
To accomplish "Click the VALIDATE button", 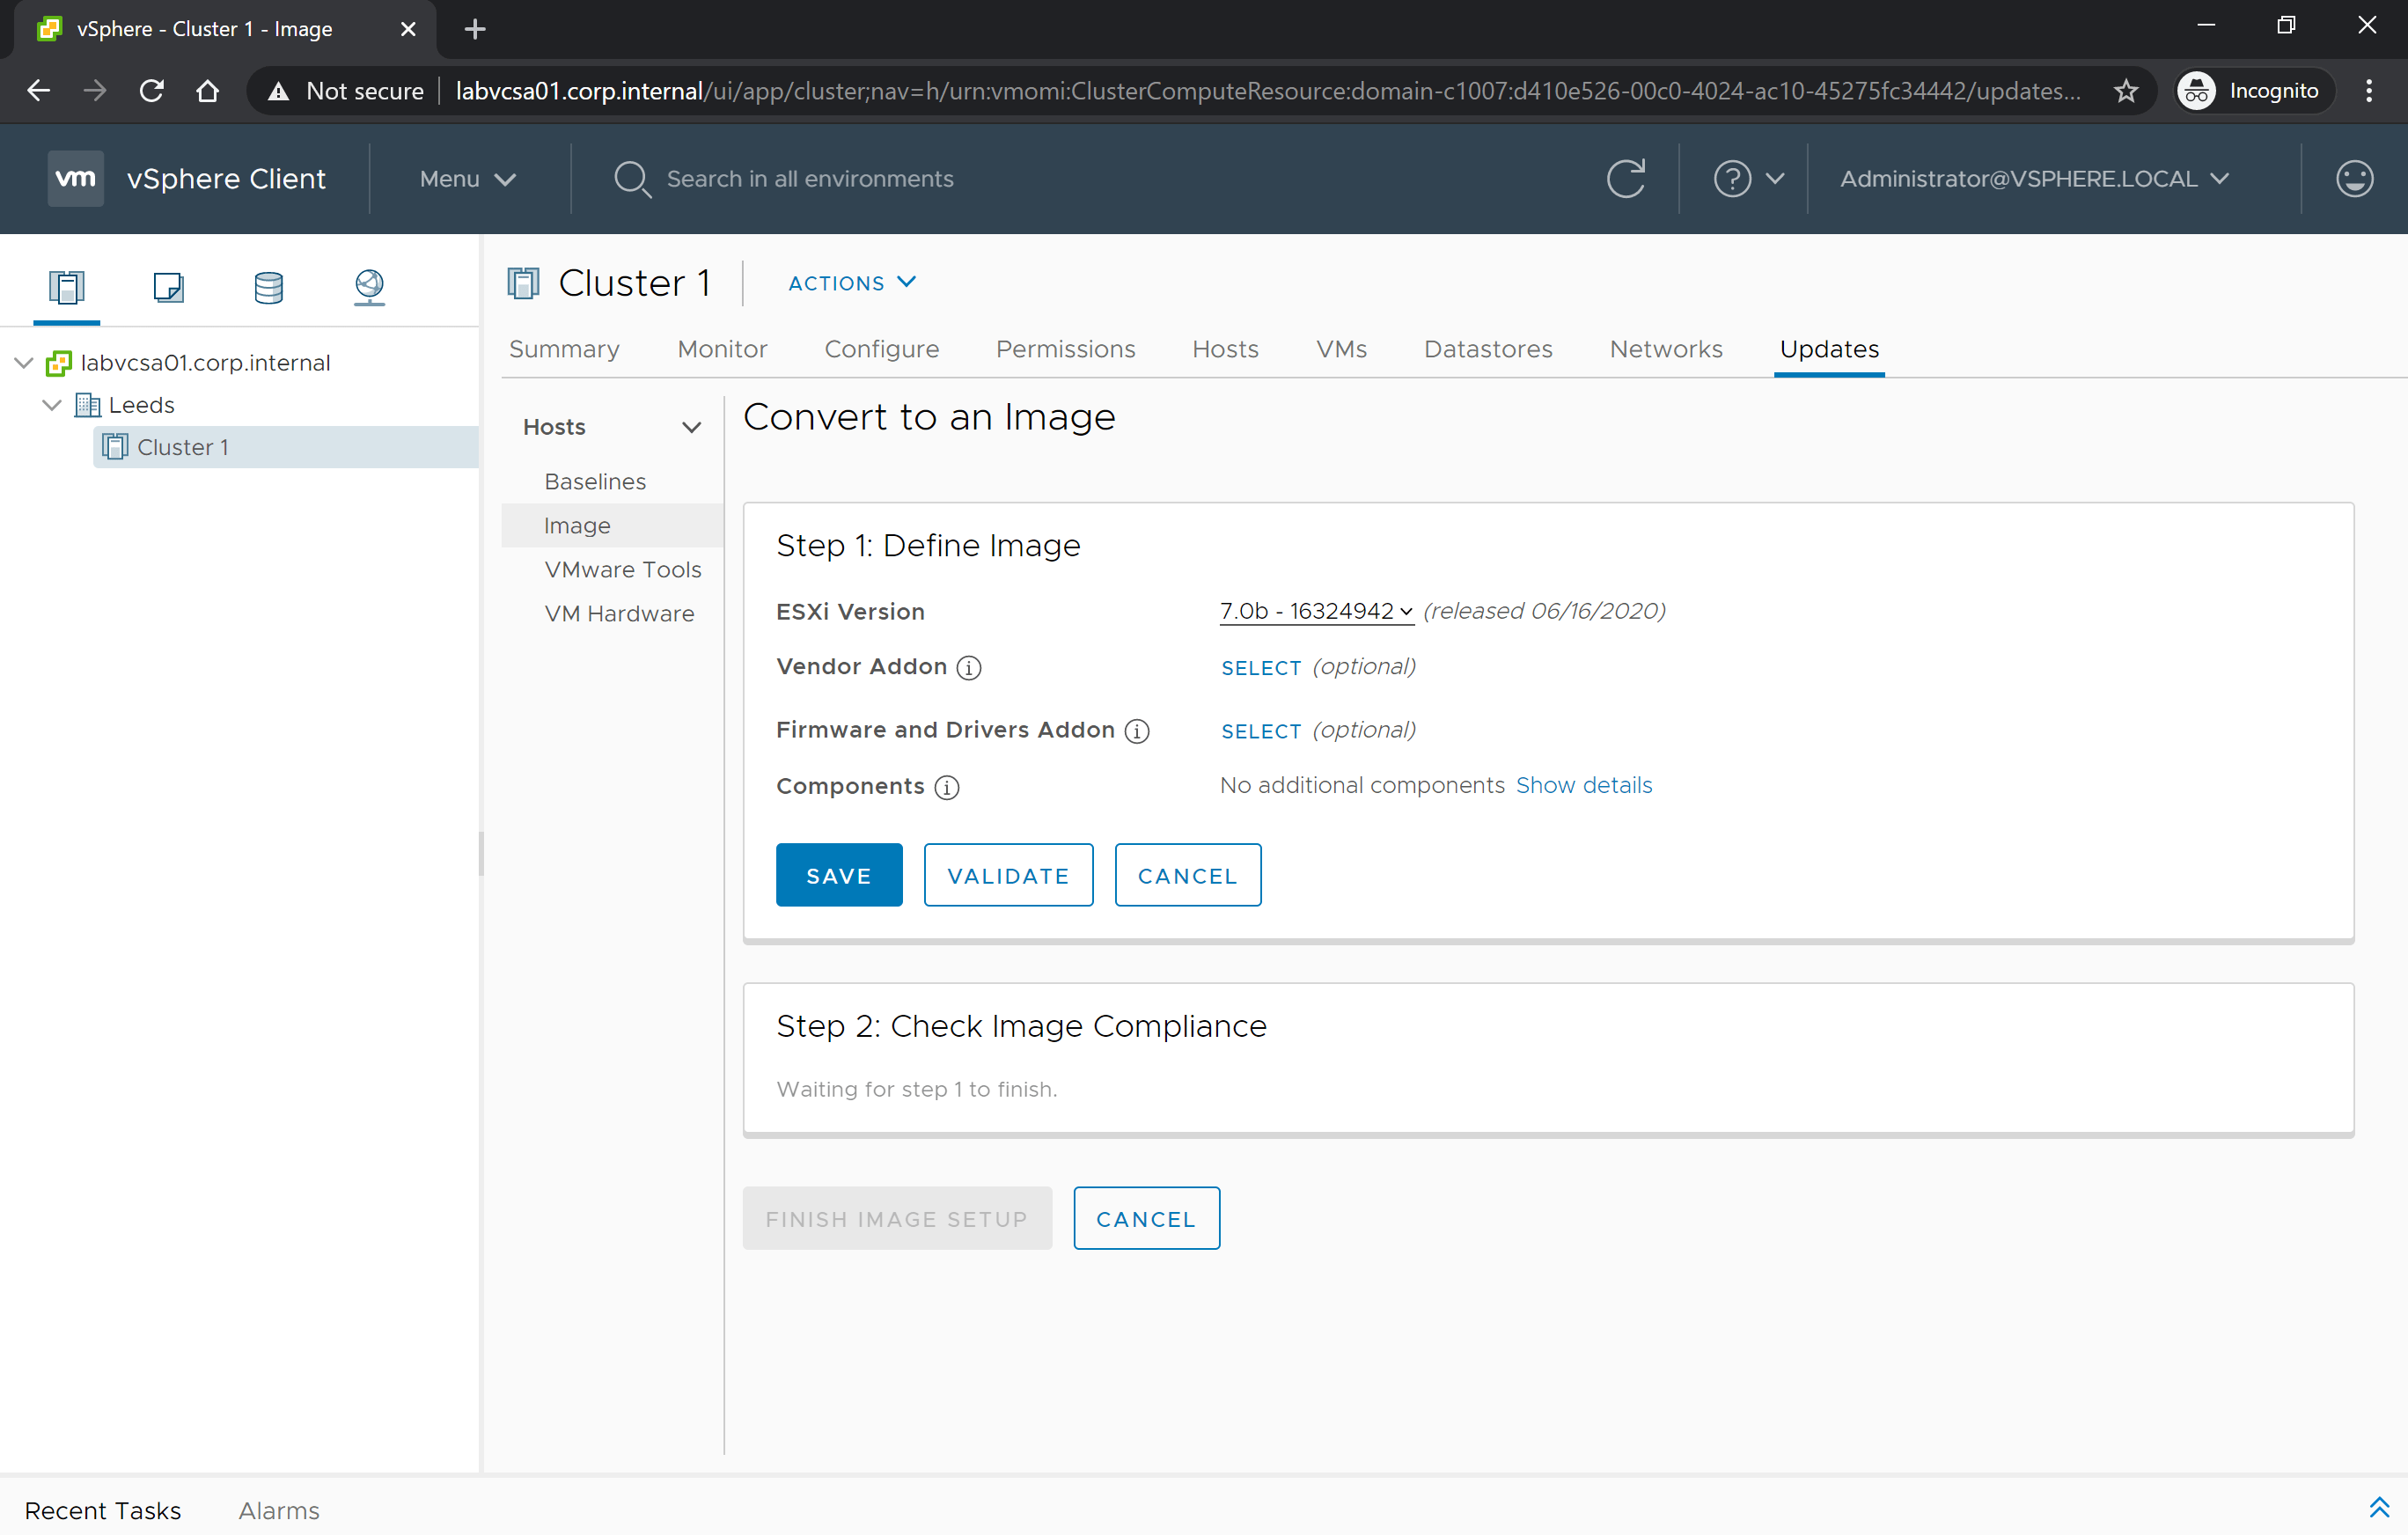I will (1008, 875).
